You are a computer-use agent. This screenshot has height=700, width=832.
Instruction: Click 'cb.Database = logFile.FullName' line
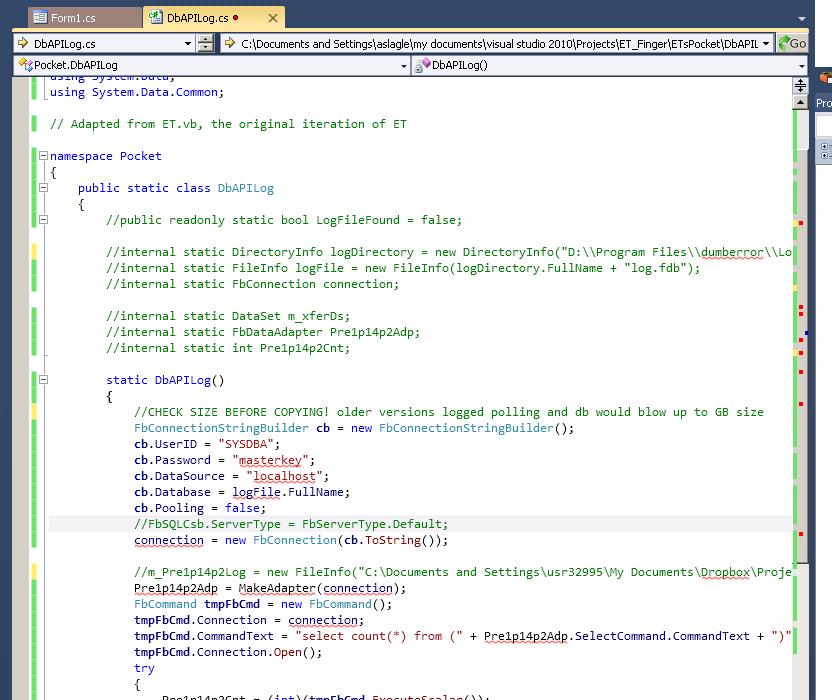point(242,492)
